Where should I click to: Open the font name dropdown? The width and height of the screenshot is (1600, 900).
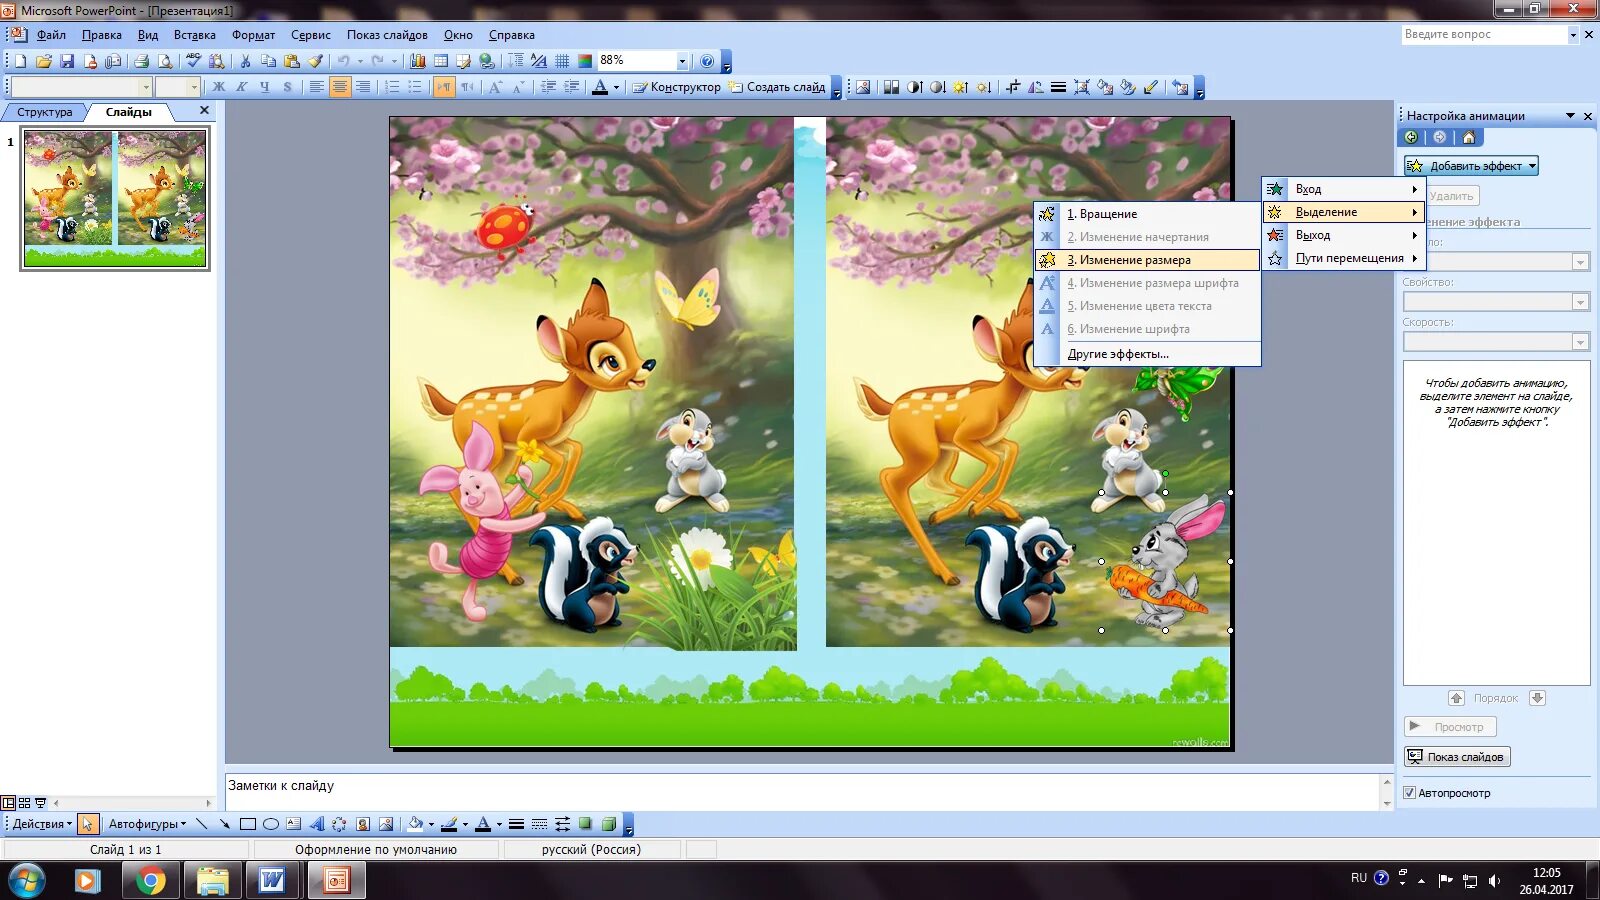click(145, 87)
